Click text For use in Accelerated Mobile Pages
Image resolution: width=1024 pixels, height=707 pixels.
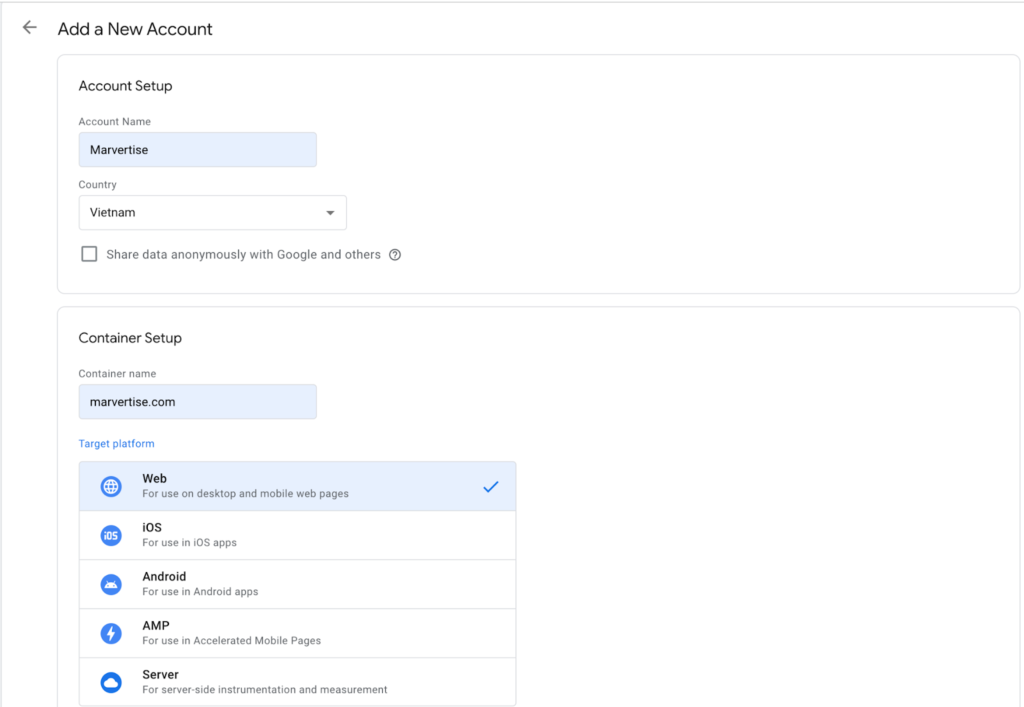pos(232,640)
